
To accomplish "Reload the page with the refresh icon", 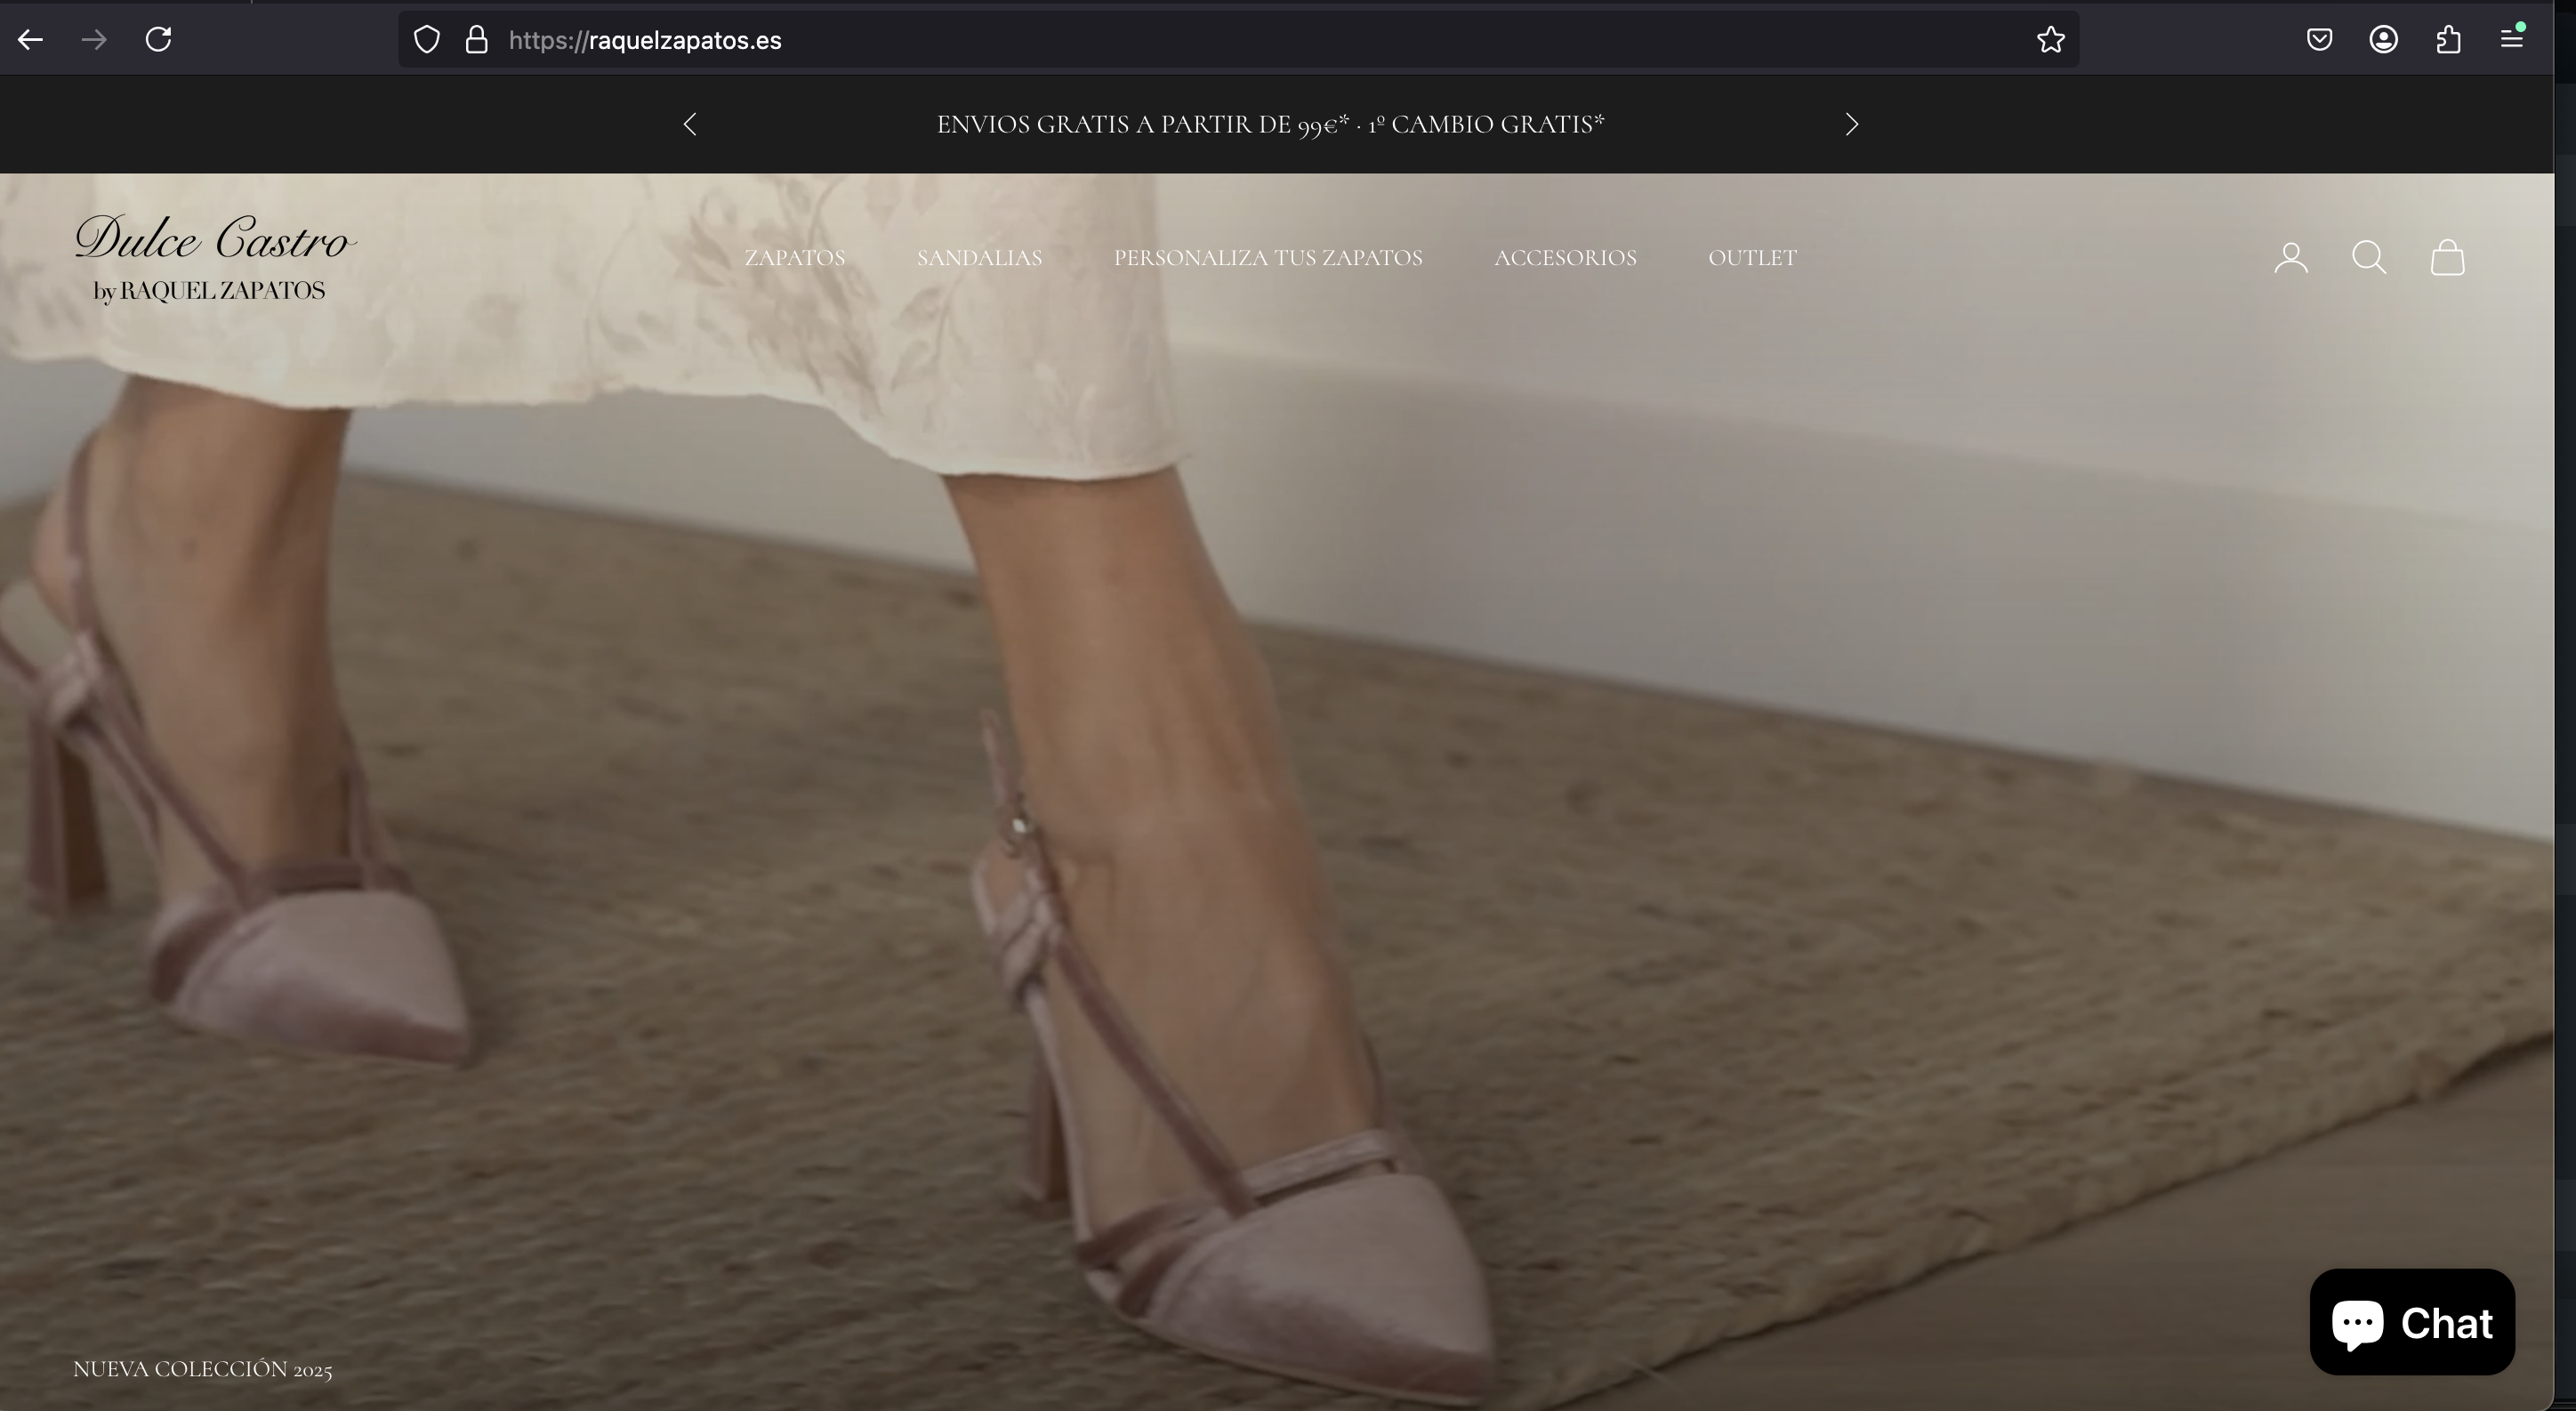I will [158, 40].
